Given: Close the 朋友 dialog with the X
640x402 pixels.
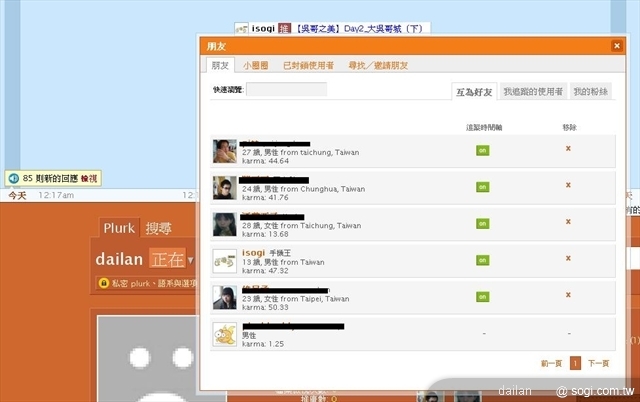Looking at the screenshot, I should point(616,46).
